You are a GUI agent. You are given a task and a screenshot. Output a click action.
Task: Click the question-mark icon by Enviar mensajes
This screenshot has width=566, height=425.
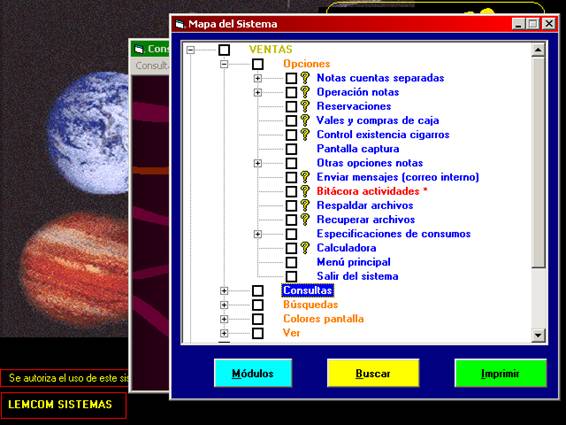pyautogui.click(x=305, y=177)
